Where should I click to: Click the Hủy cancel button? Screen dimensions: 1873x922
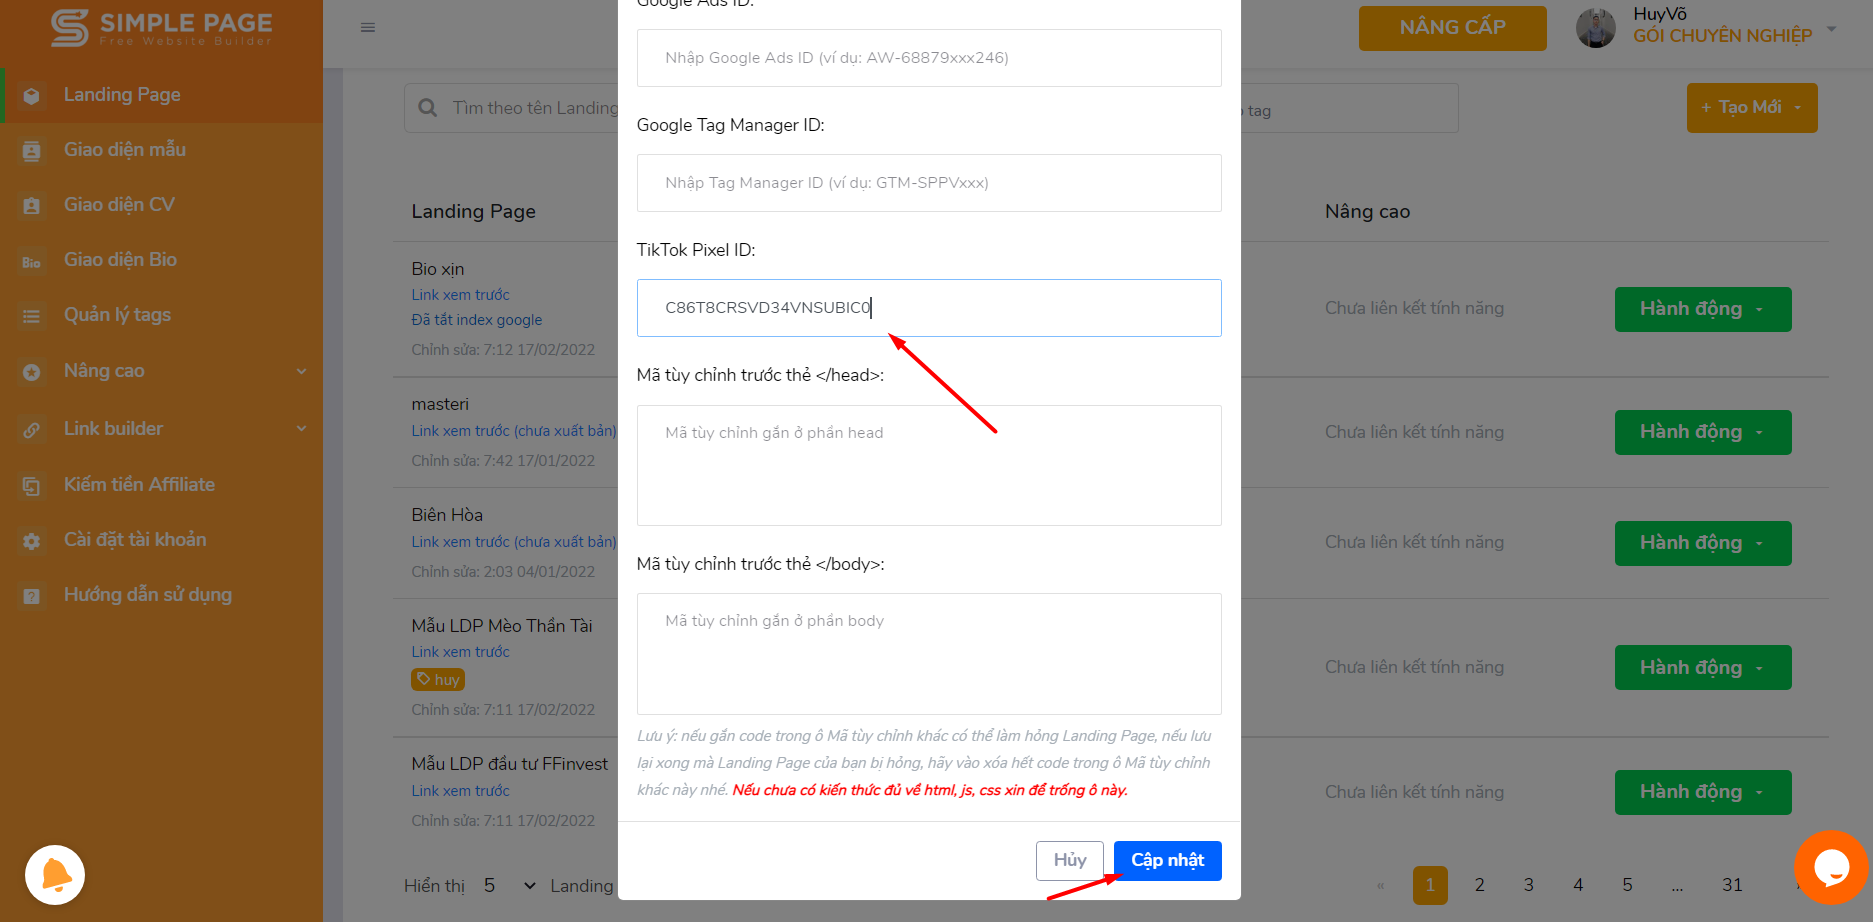point(1069,861)
